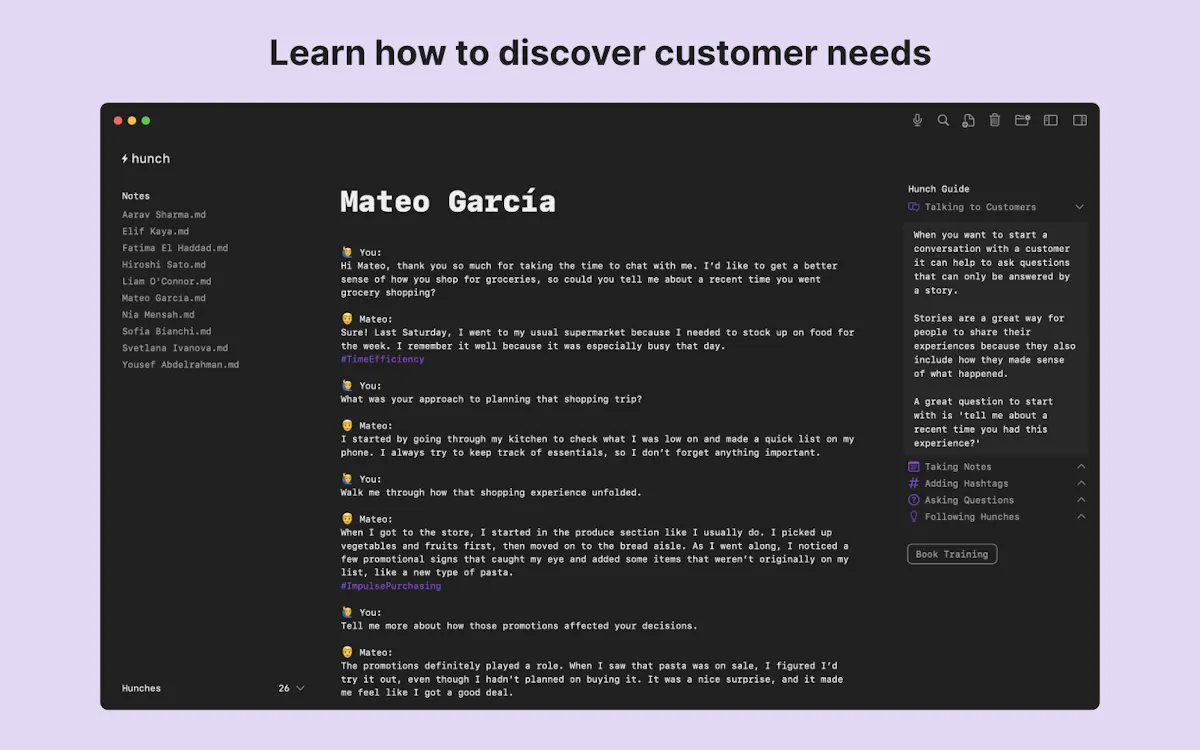Viewport: 1200px width, 750px height.
Task: Open the #ImpulsePurchasing hashtag link
Action: pos(390,586)
